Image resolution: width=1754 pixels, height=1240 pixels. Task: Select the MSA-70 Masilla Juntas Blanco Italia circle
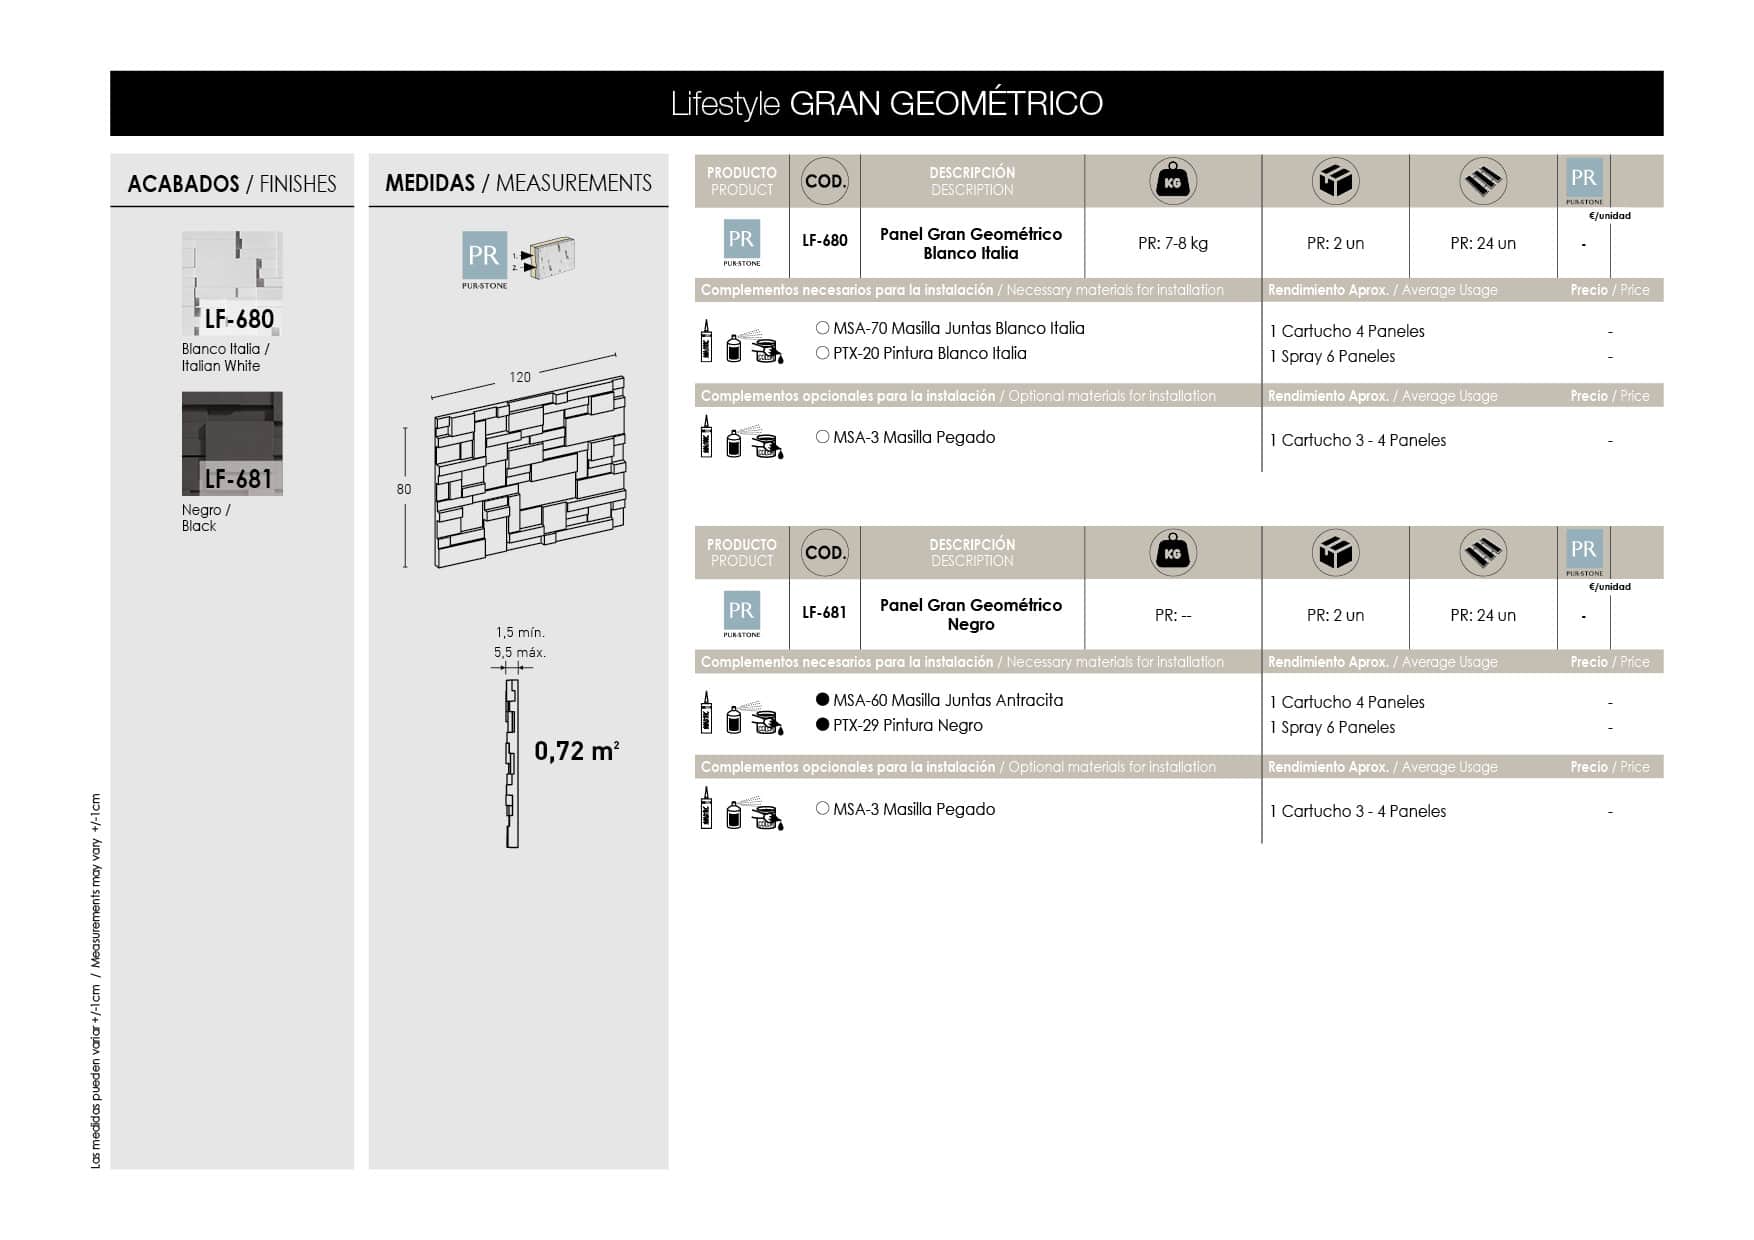[x=822, y=327]
